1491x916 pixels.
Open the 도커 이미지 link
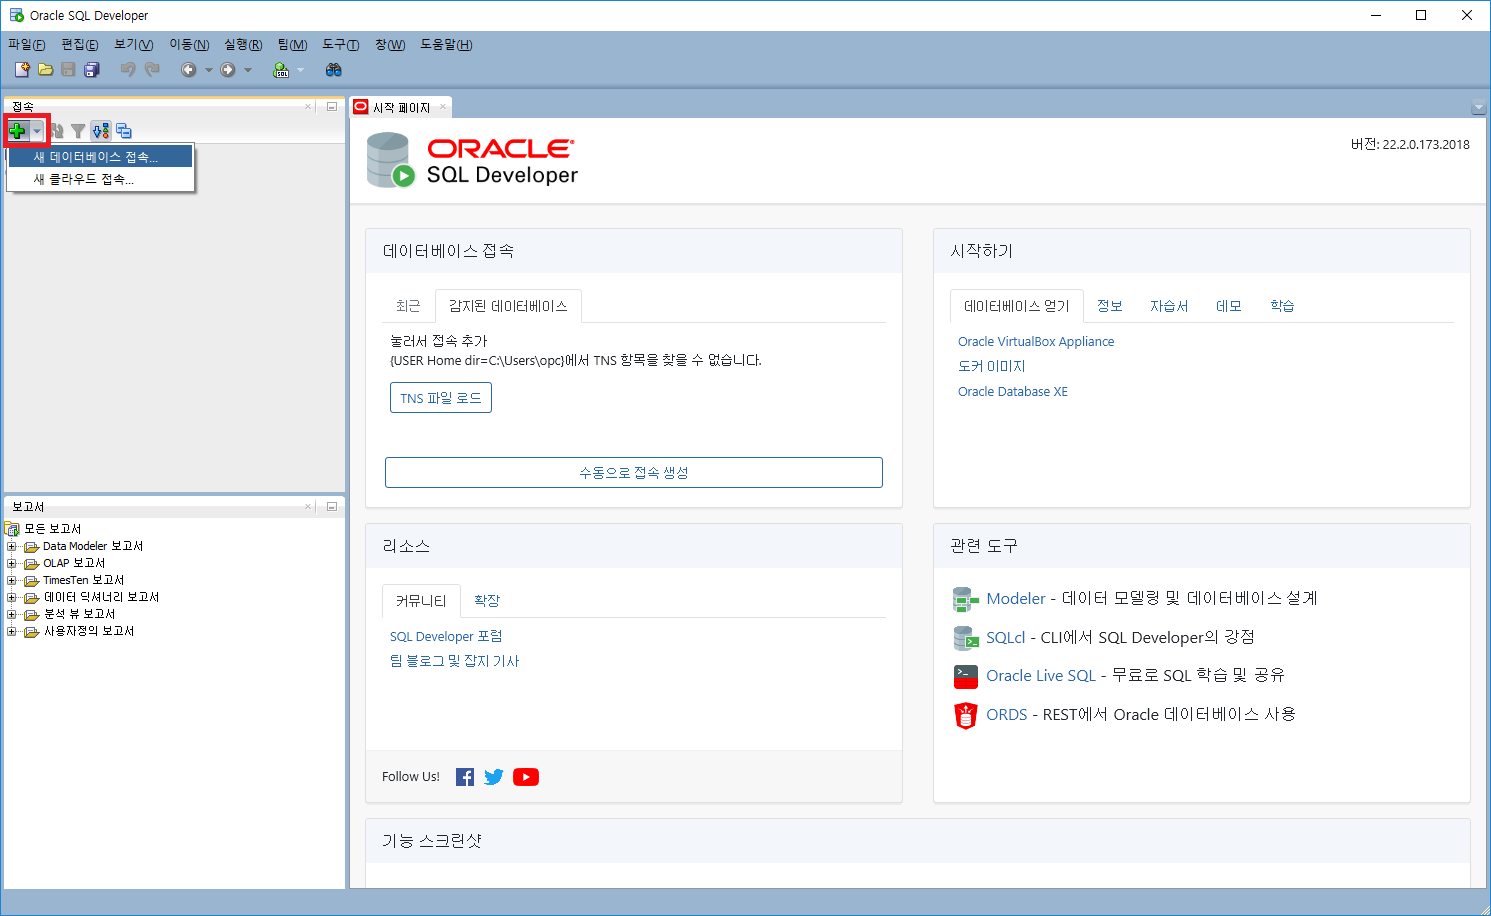click(992, 367)
